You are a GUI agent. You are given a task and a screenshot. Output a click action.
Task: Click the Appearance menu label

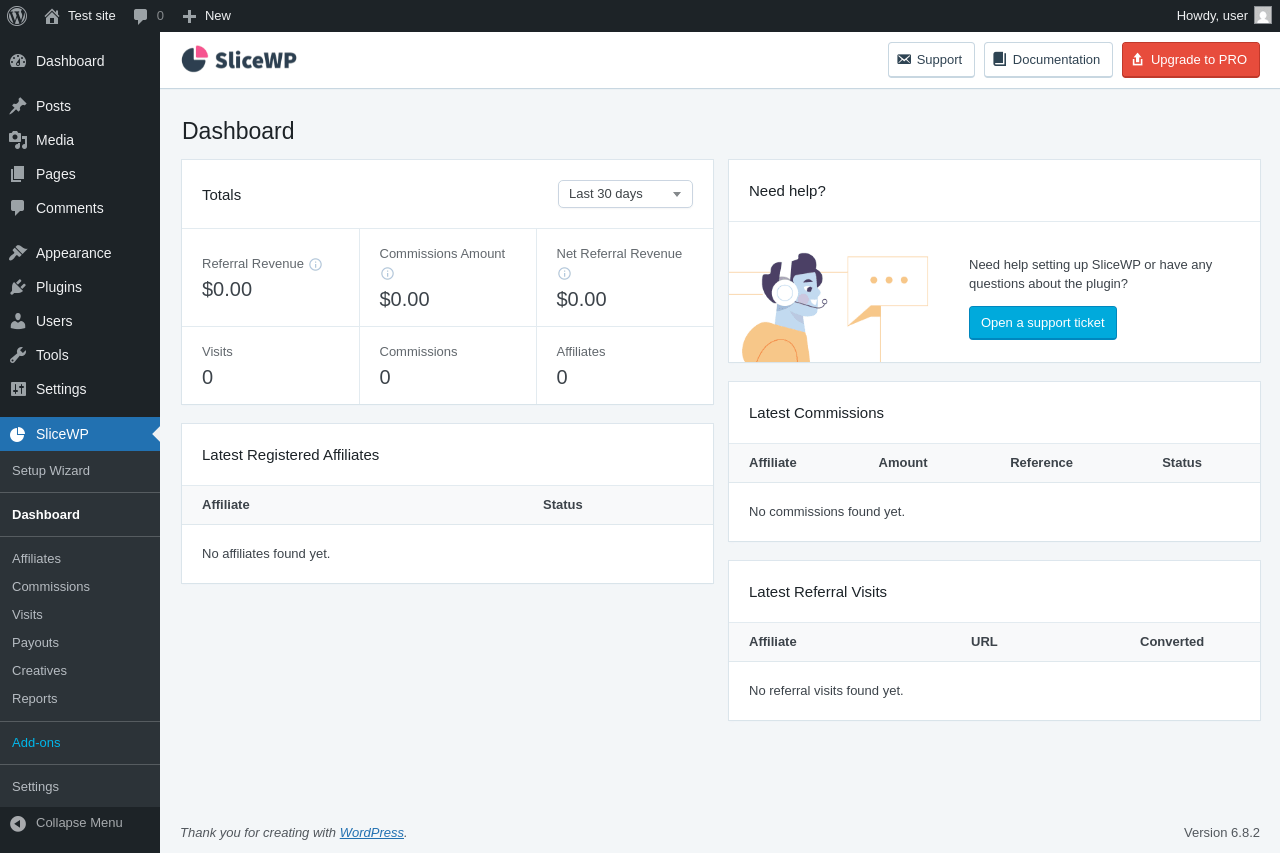[x=74, y=253]
